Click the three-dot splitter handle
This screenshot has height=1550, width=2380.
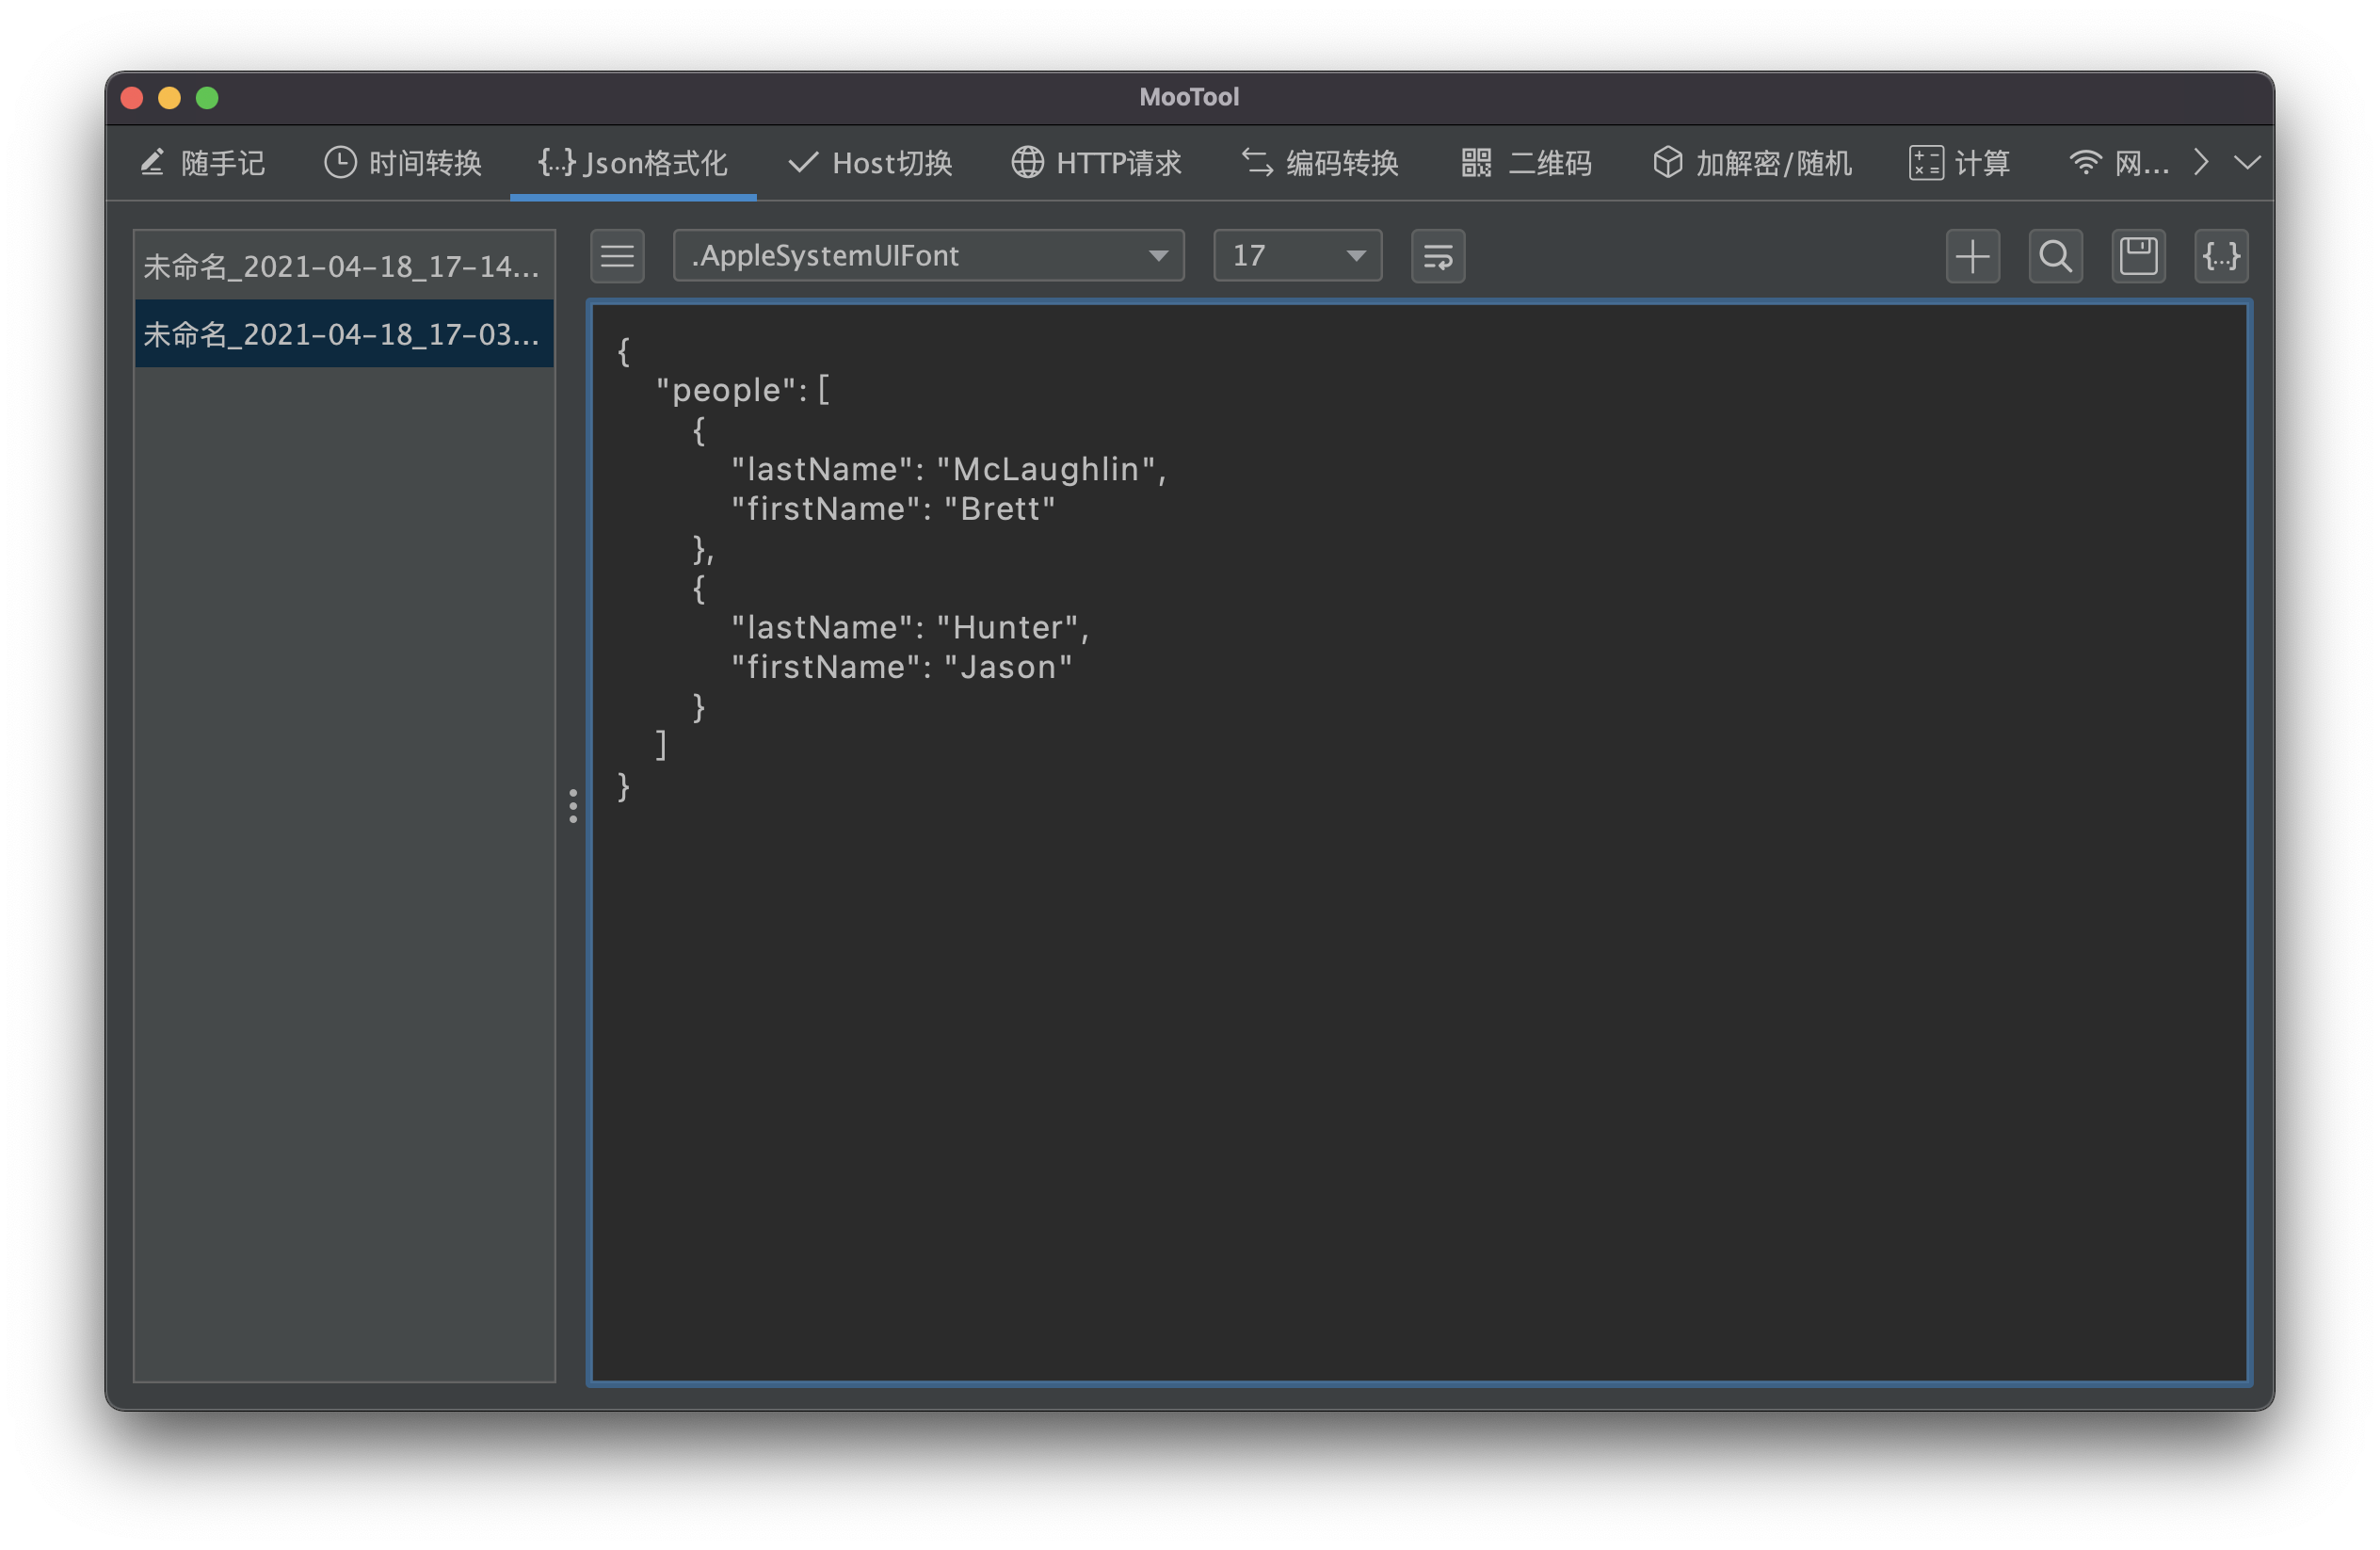click(573, 806)
